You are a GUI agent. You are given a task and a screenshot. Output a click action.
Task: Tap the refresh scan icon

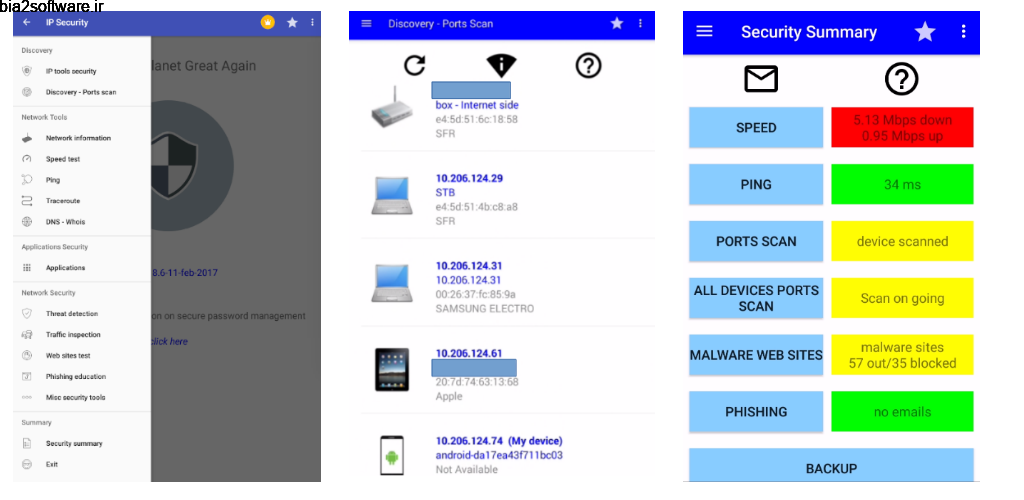click(414, 65)
